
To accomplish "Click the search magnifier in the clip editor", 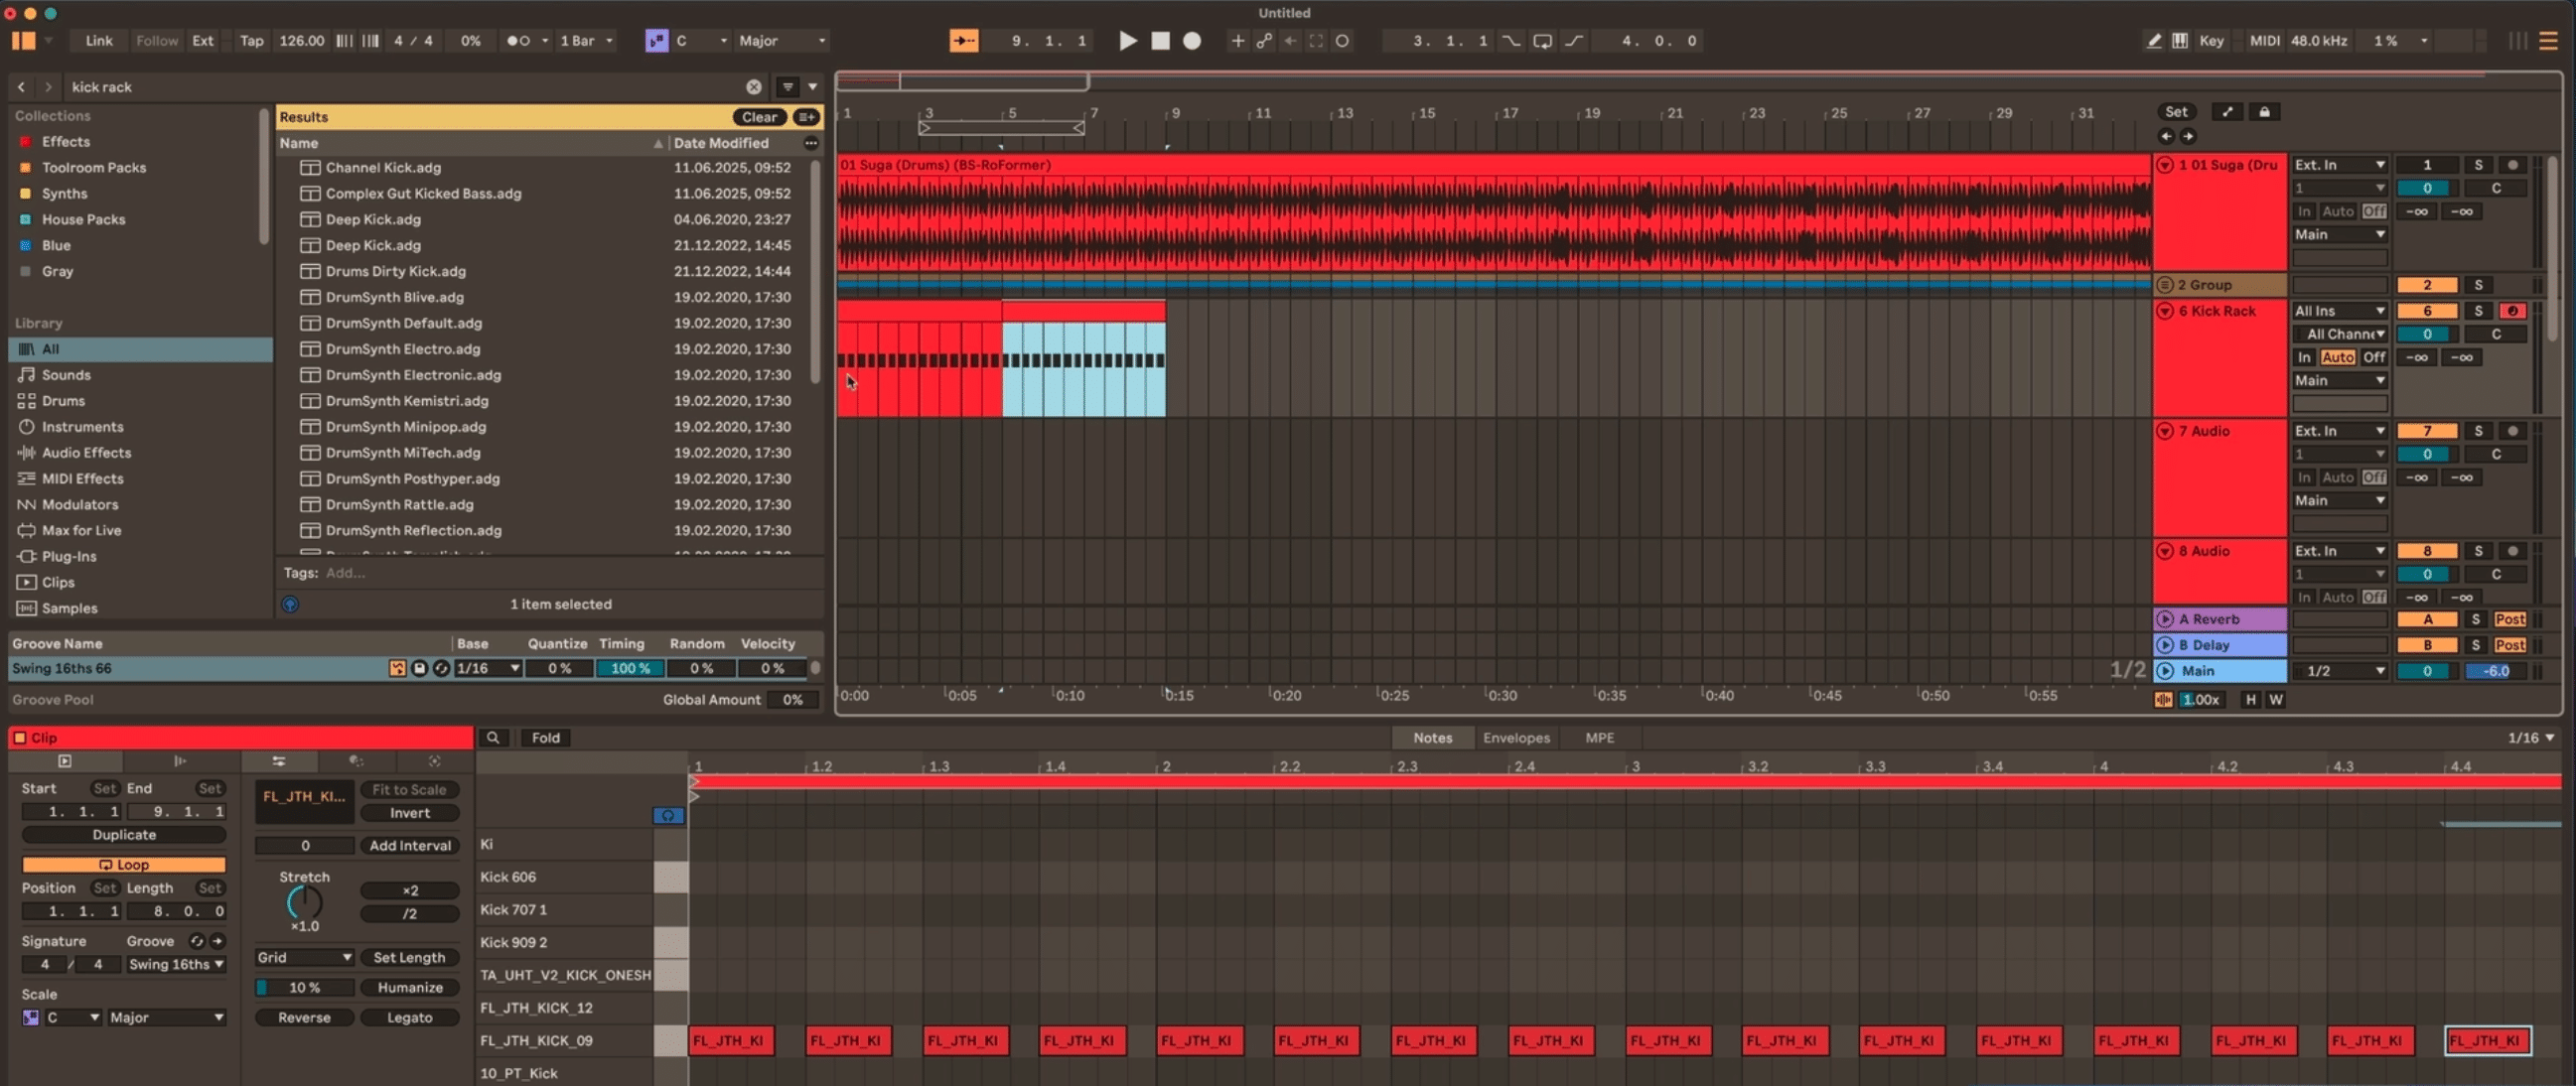I will click(494, 737).
